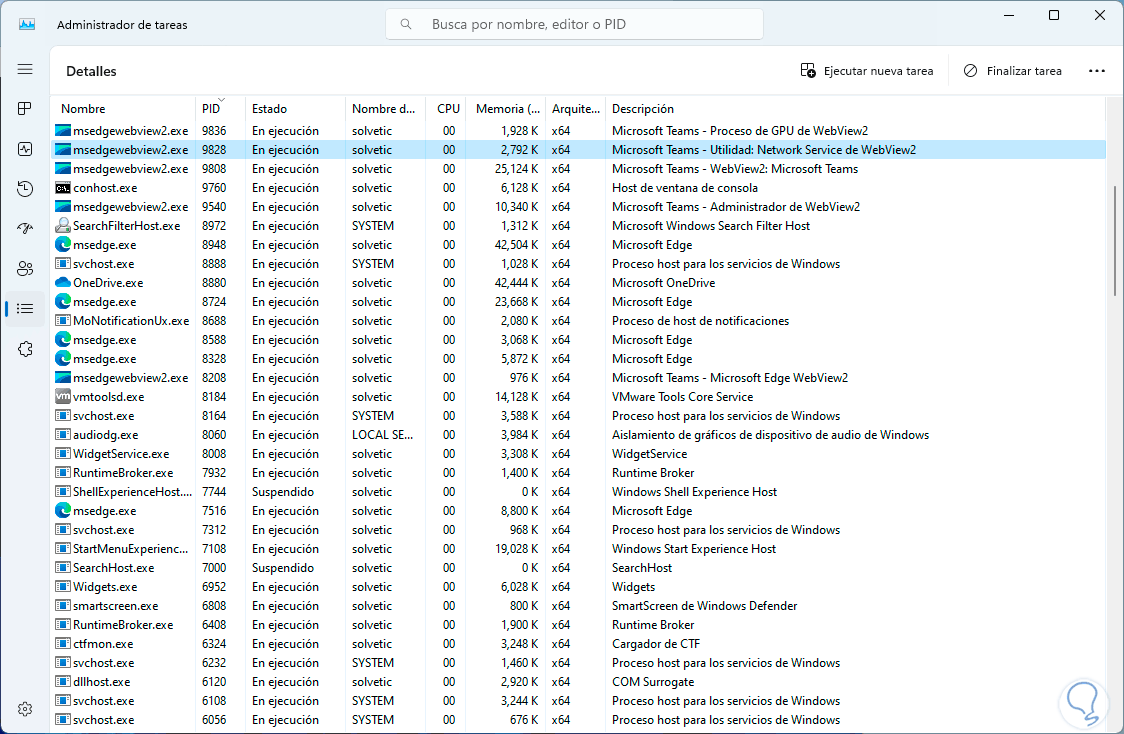The height and width of the screenshot is (734, 1124).
Task: Select svchost.exe with PID 6056
Action: (x=103, y=720)
